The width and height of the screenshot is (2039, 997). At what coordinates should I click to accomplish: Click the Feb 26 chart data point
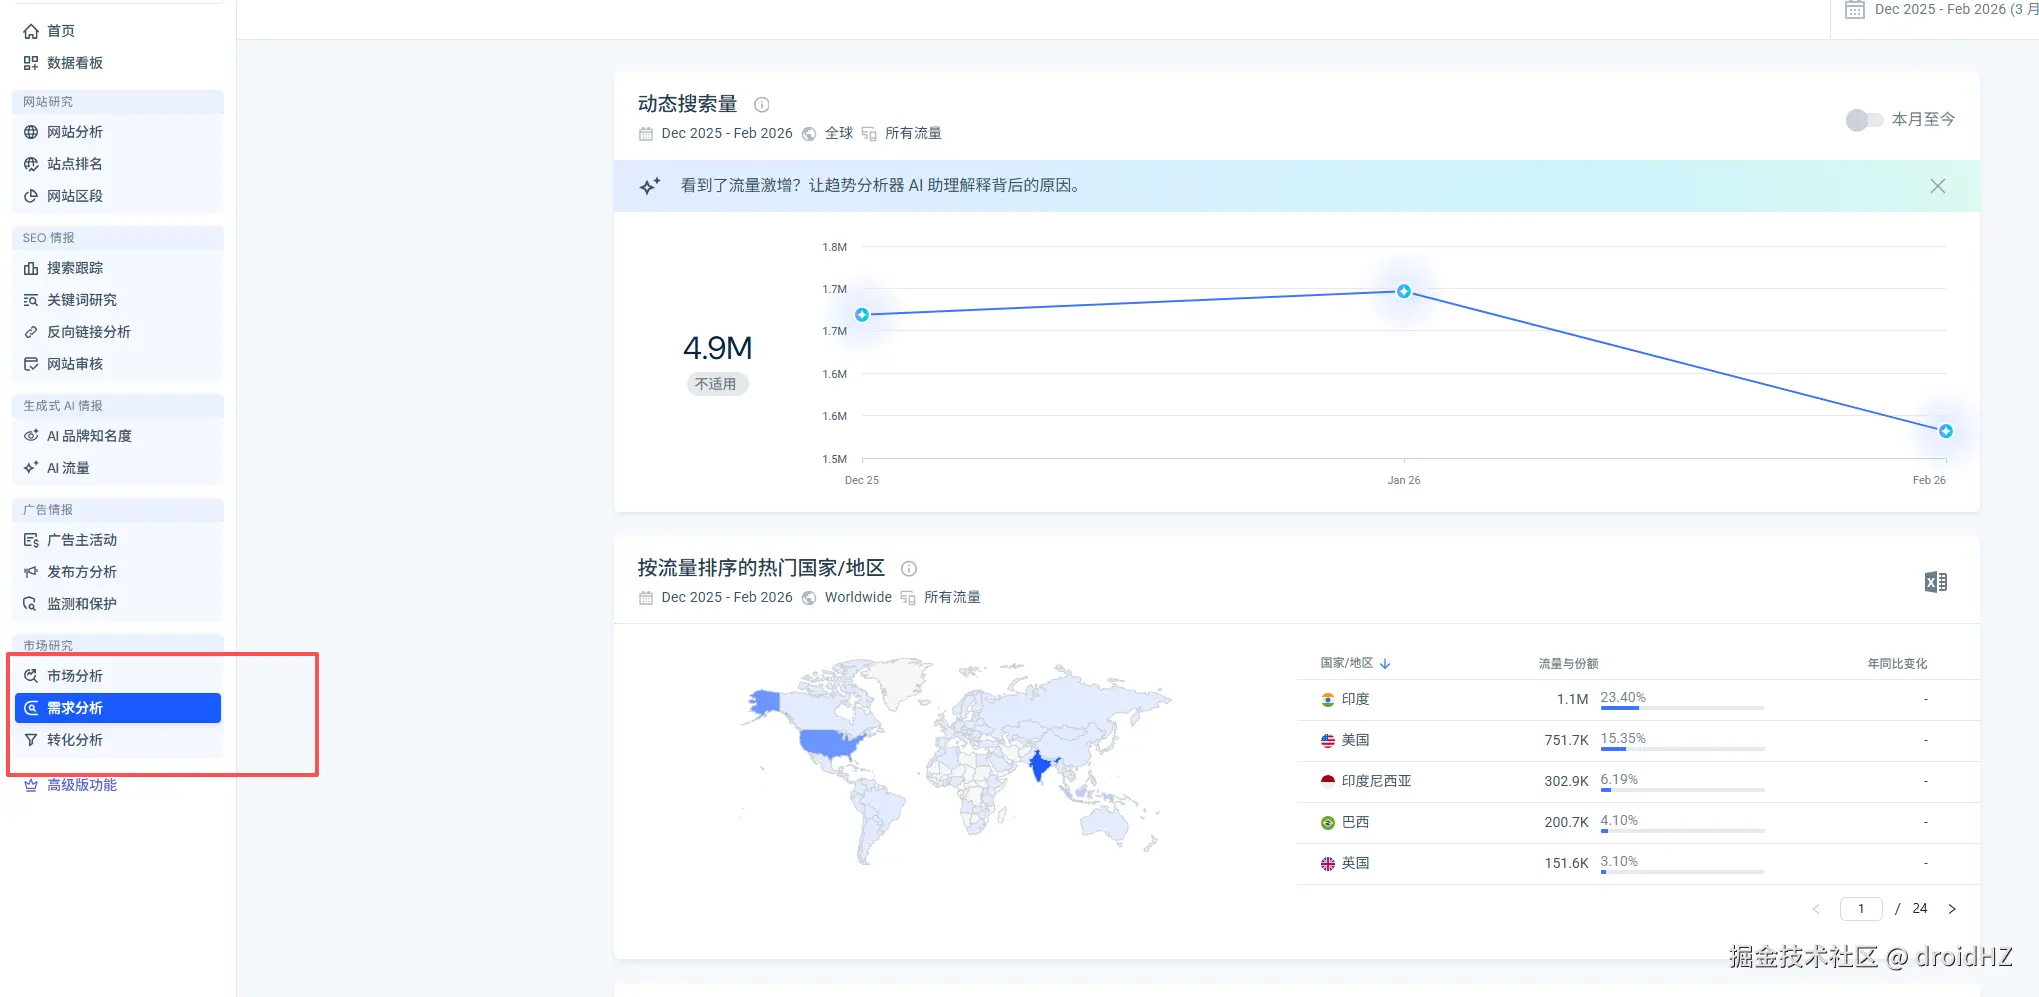[x=1946, y=431]
